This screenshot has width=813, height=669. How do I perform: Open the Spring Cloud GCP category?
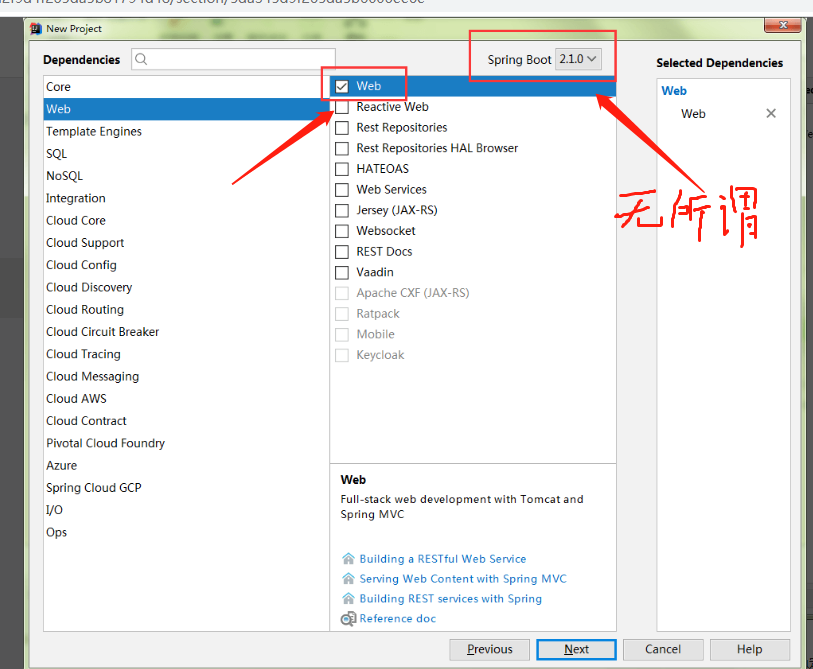tap(186, 488)
